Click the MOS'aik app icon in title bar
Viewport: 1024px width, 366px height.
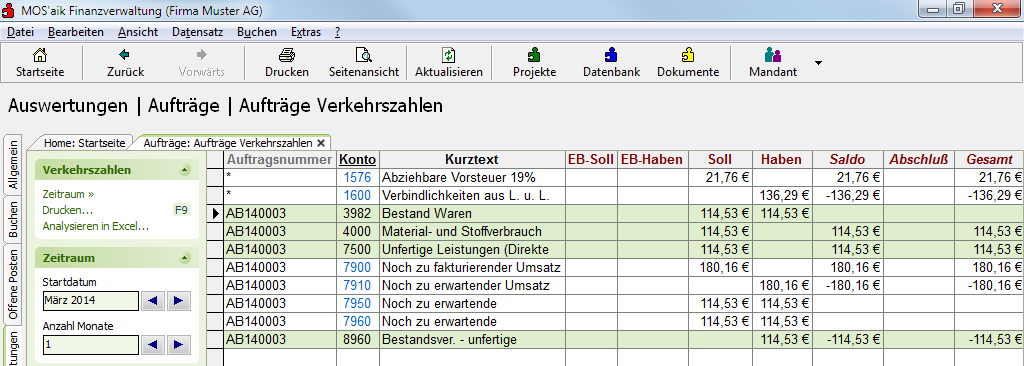[x=9, y=10]
